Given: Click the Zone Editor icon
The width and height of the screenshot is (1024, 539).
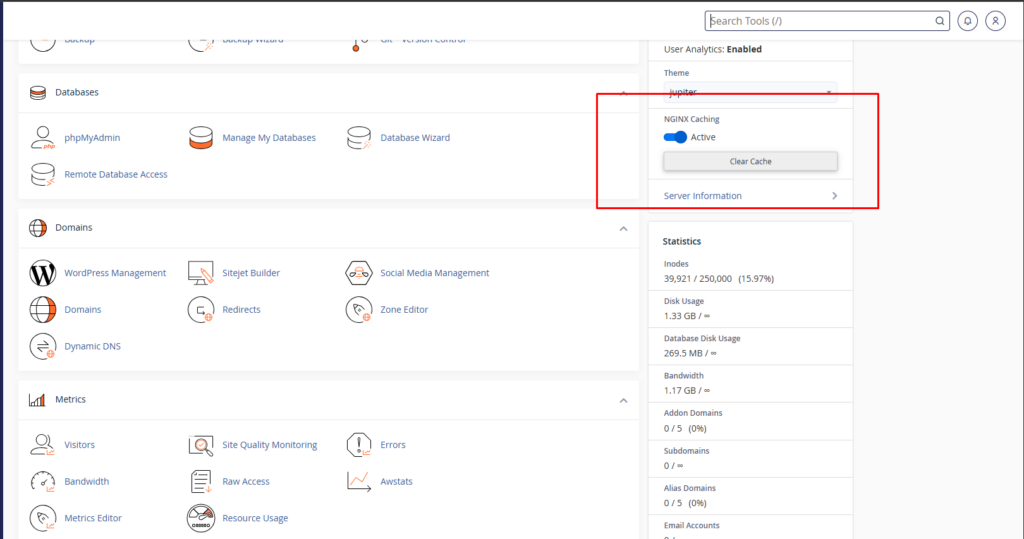Looking at the screenshot, I should pos(359,310).
